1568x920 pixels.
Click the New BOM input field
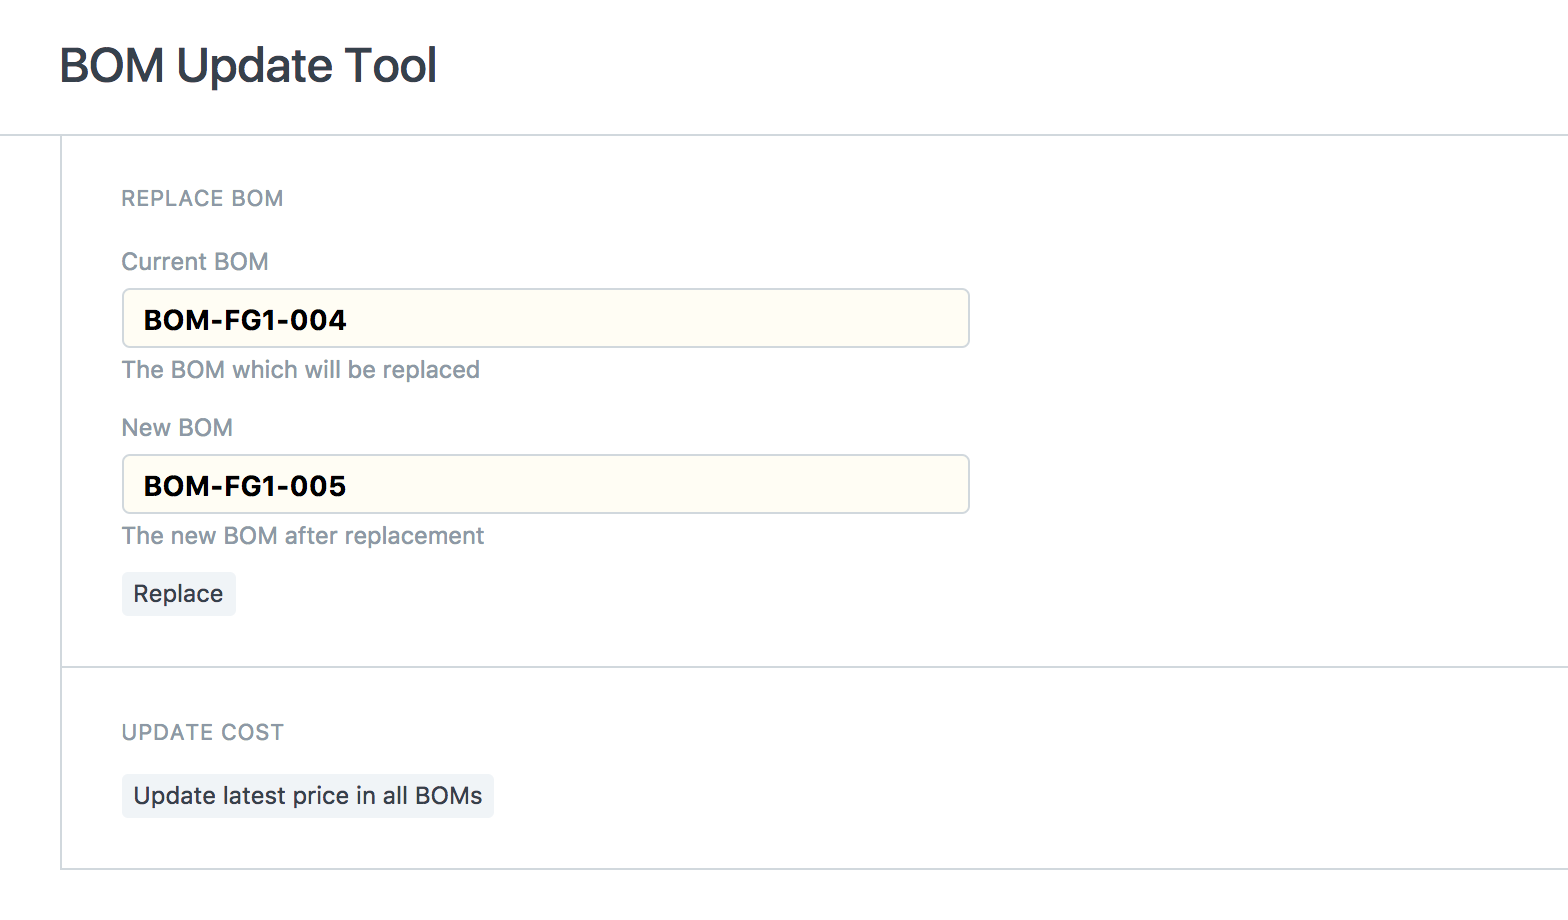point(545,484)
